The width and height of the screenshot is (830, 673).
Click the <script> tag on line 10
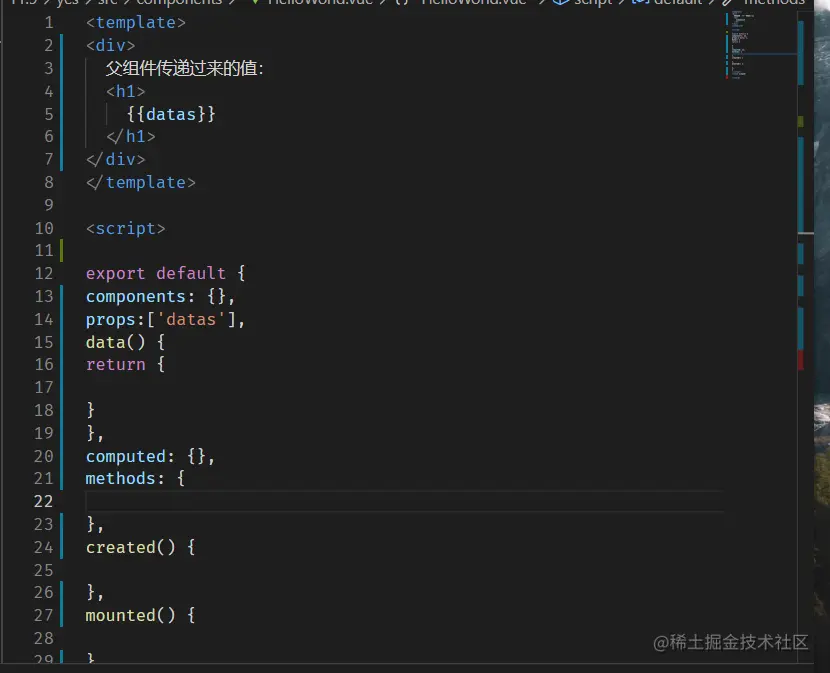click(x=126, y=228)
